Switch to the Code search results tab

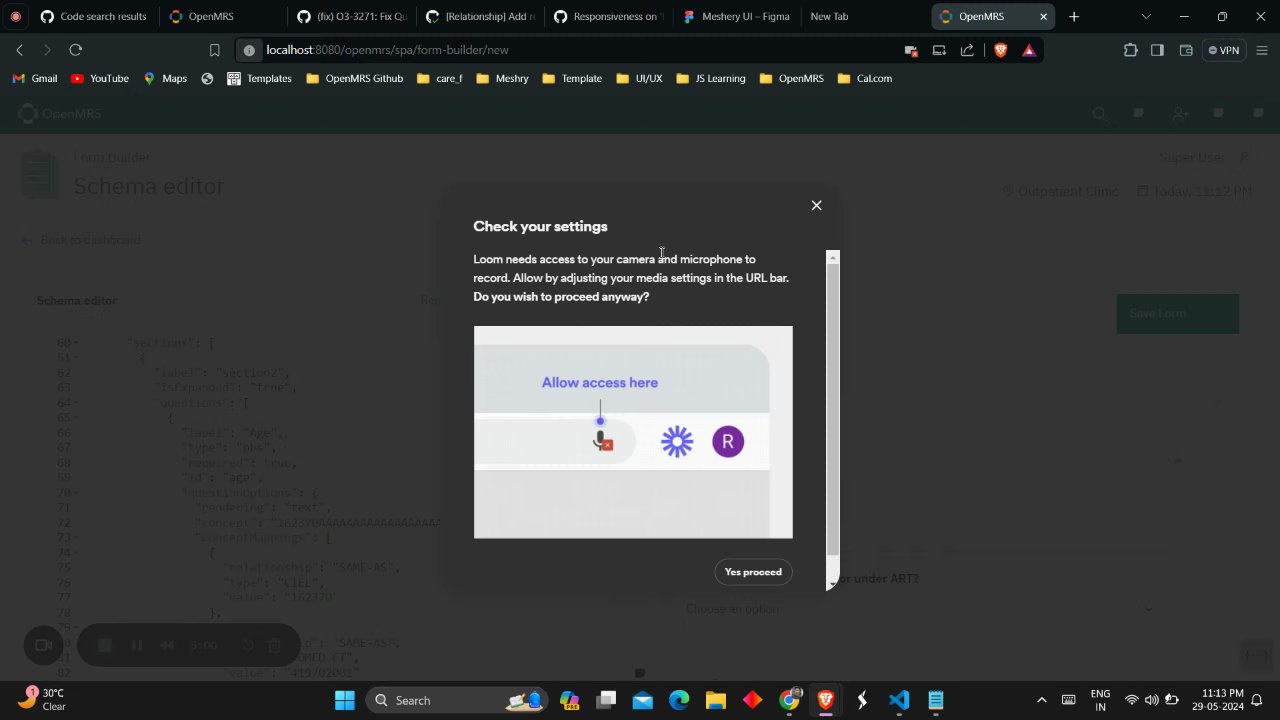93,16
